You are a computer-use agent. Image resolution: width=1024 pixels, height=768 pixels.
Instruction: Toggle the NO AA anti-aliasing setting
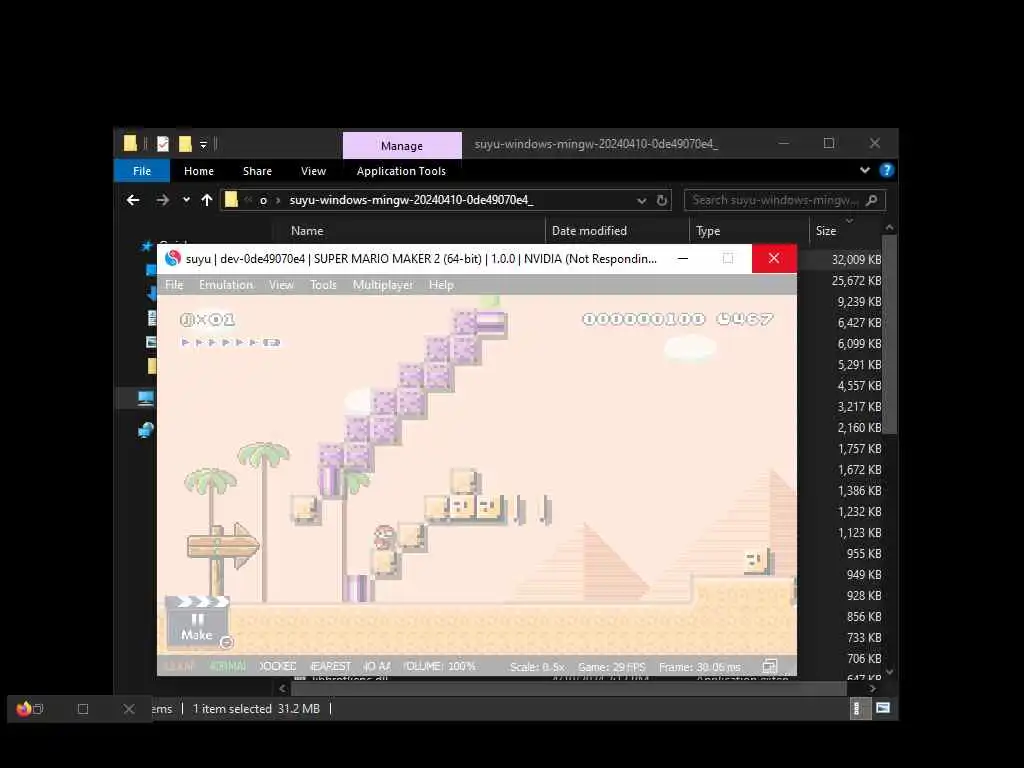377,666
